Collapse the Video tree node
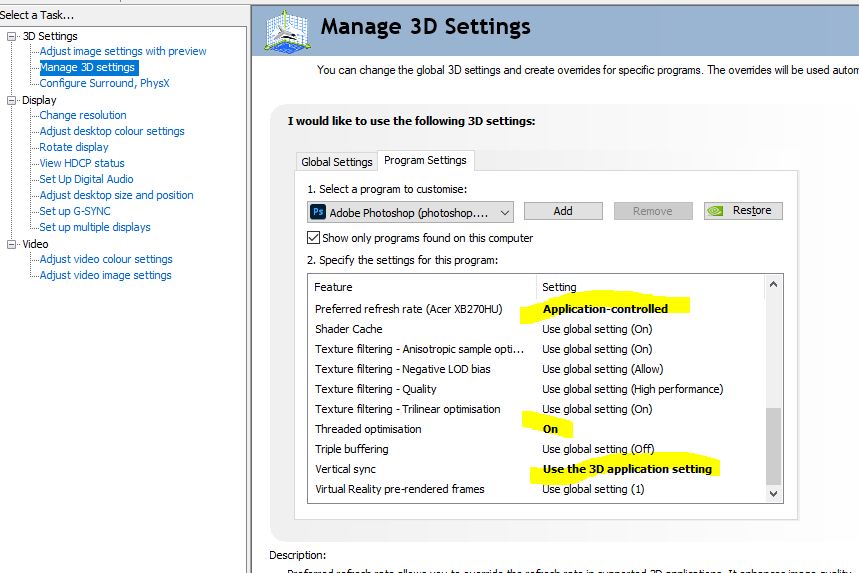This screenshot has height=573, width=859. (12, 244)
